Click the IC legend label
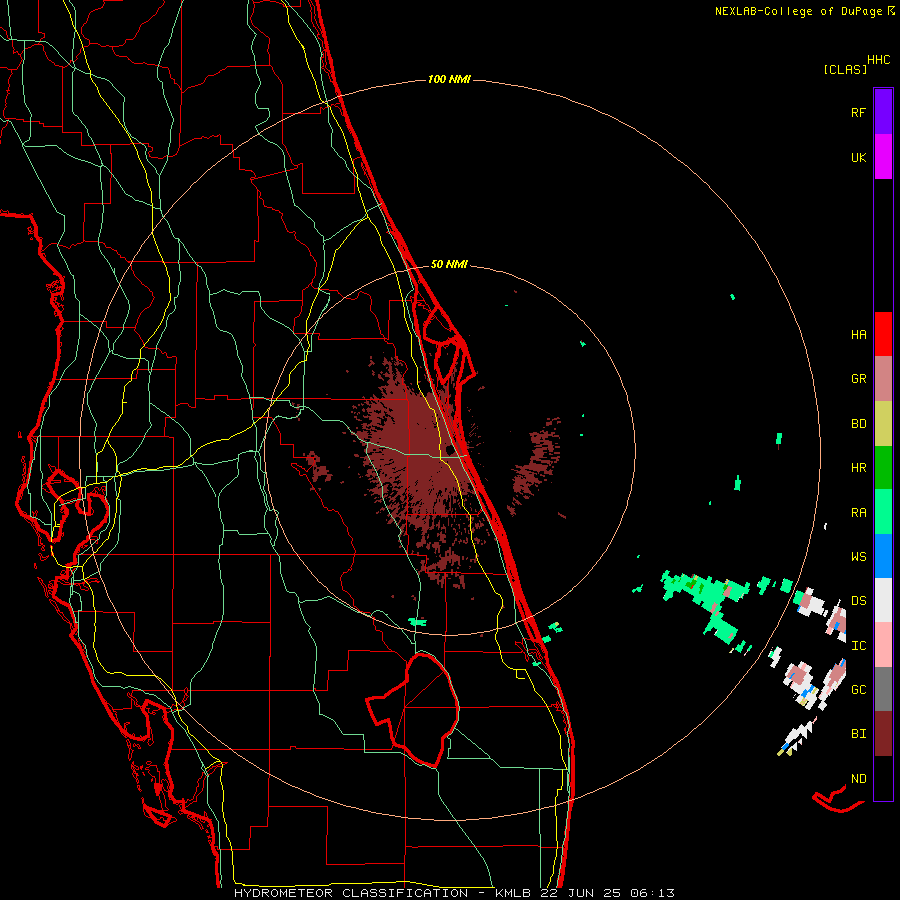This screenshot has width=900, height=900. click(x=858, y=646)
